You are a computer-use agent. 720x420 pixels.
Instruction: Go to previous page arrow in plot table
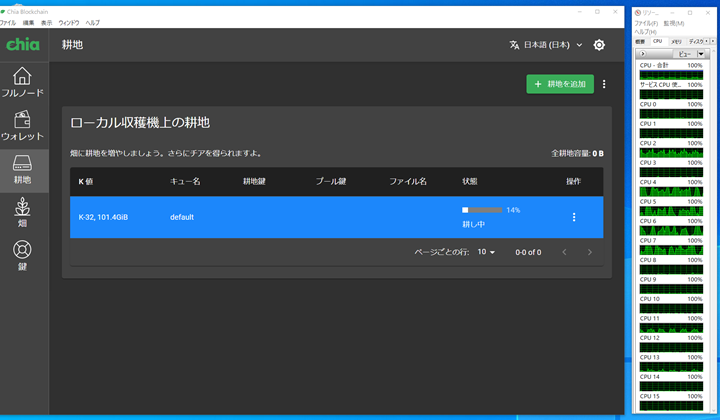(564, 252)
